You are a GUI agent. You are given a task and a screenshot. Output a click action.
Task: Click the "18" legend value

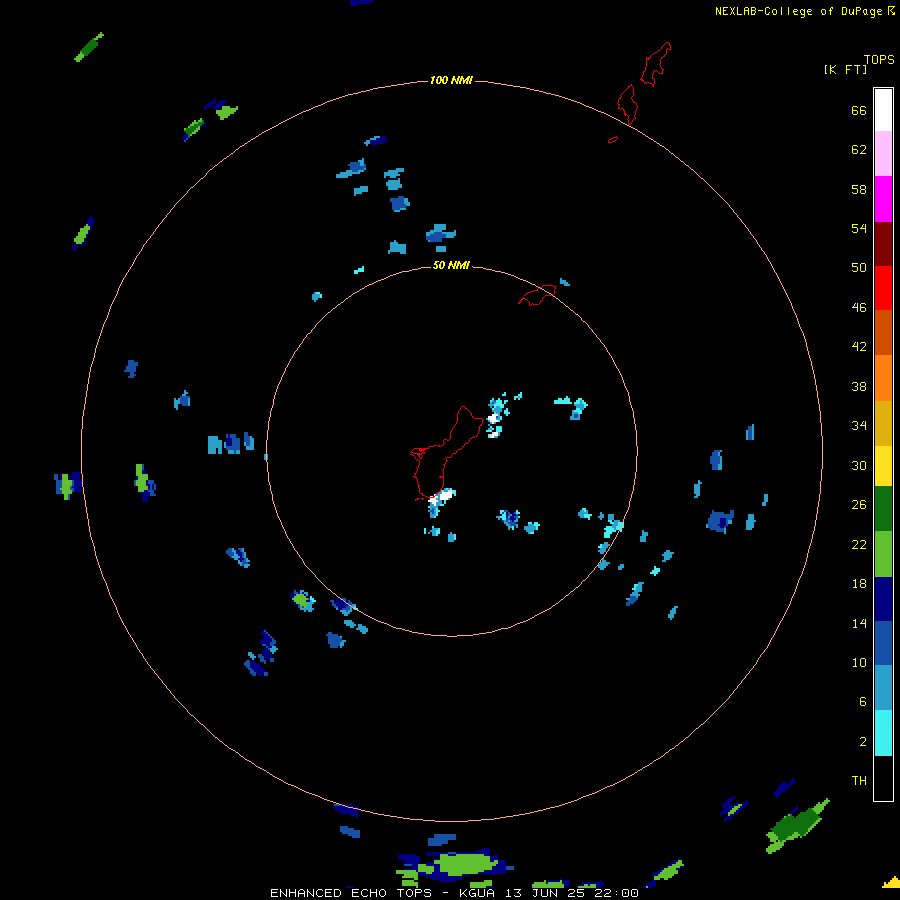point(859,584)
